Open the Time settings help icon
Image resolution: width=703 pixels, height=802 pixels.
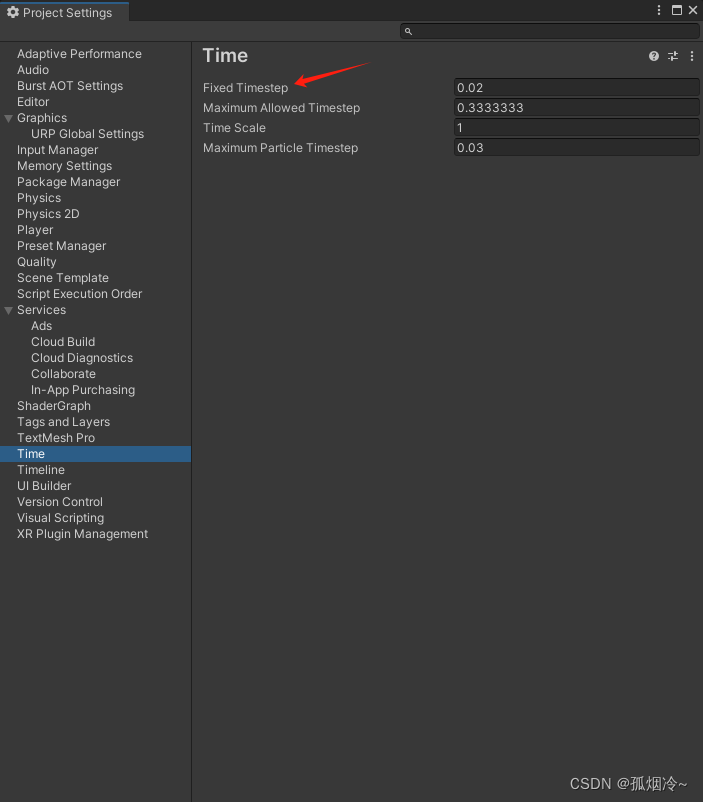[653, 56]
